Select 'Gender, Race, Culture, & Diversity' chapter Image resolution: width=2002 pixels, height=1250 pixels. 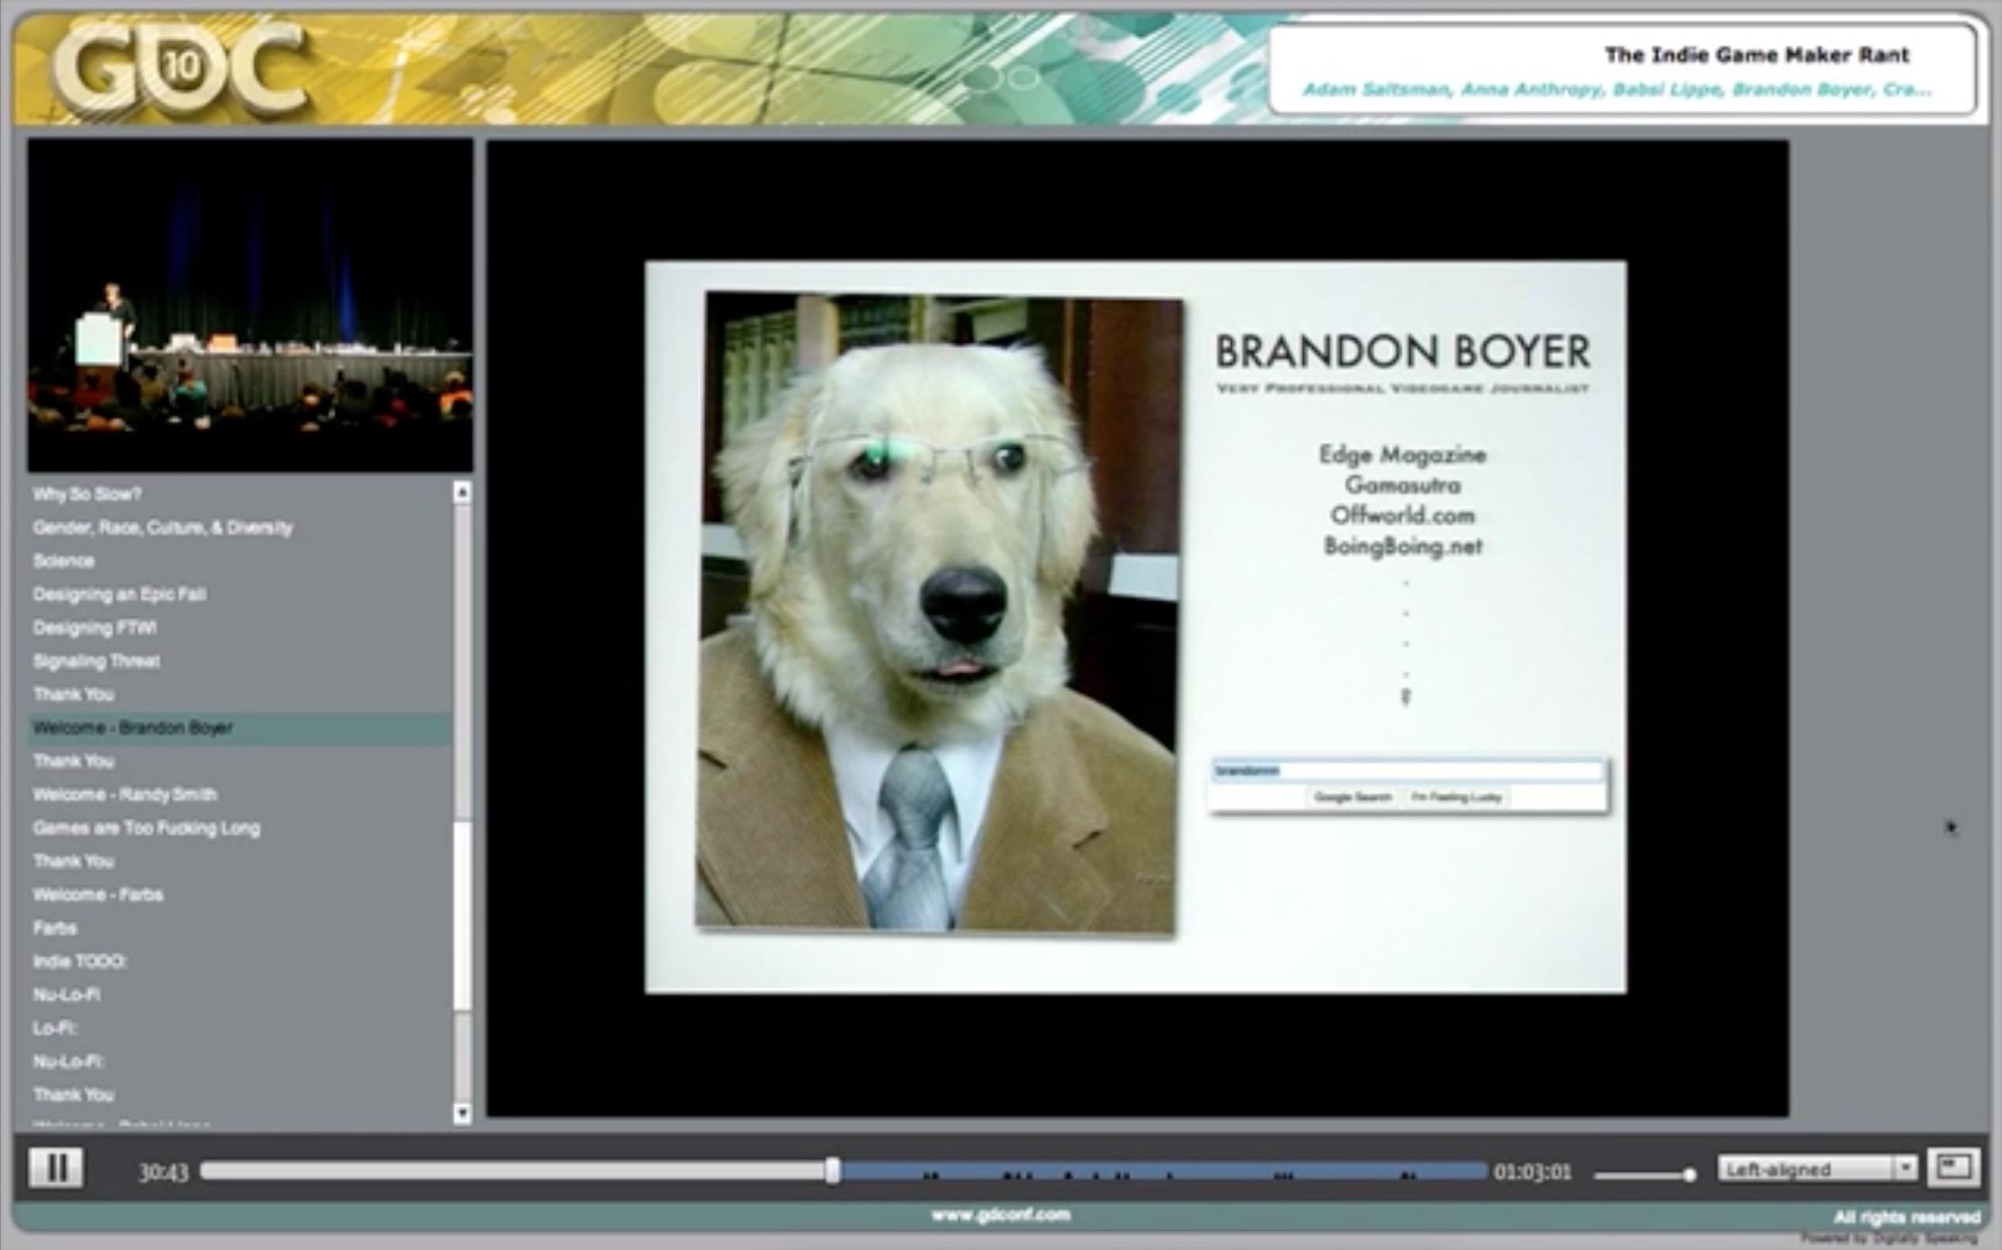(163, 527)
